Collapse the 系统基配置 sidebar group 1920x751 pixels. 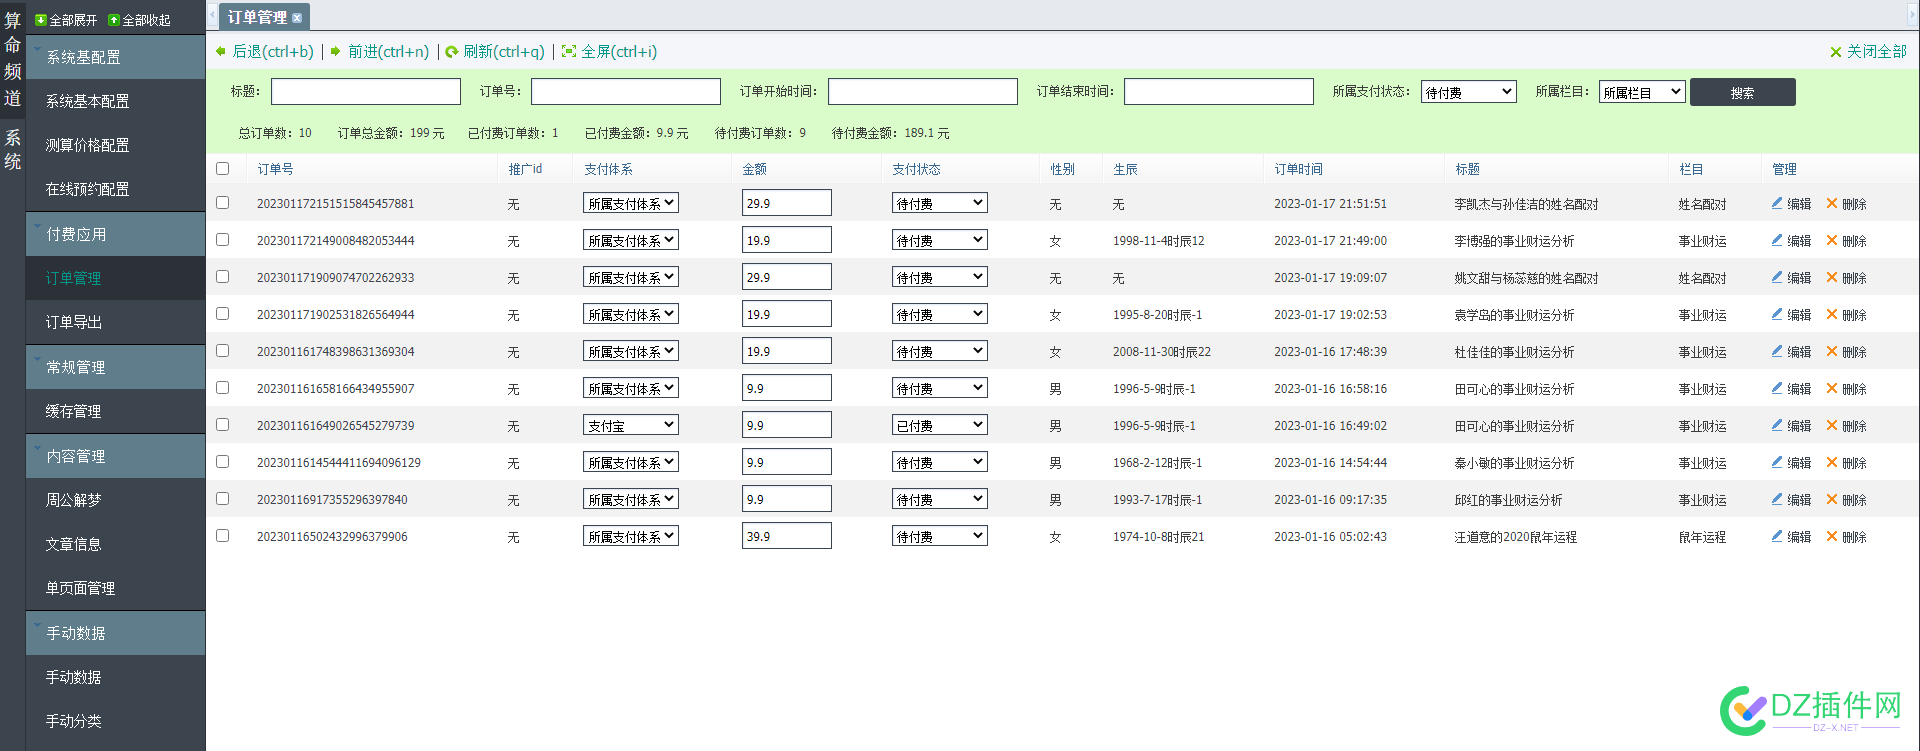tap(116, 57)
